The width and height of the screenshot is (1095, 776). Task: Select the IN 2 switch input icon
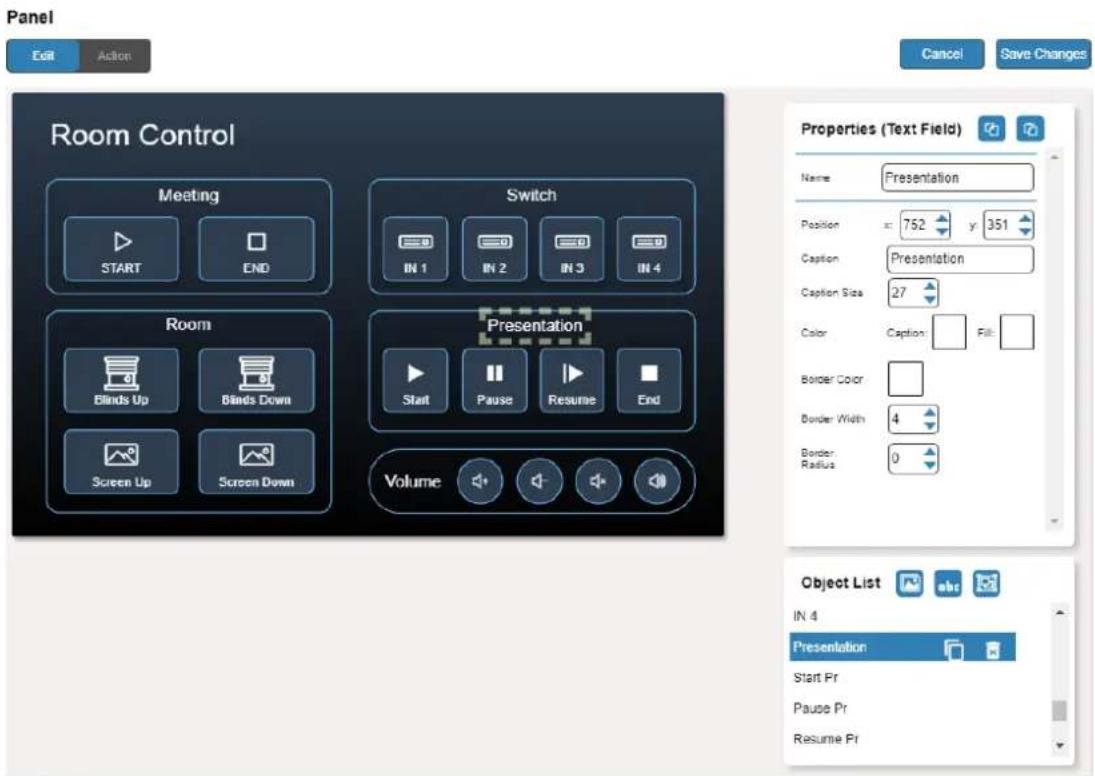494,249
